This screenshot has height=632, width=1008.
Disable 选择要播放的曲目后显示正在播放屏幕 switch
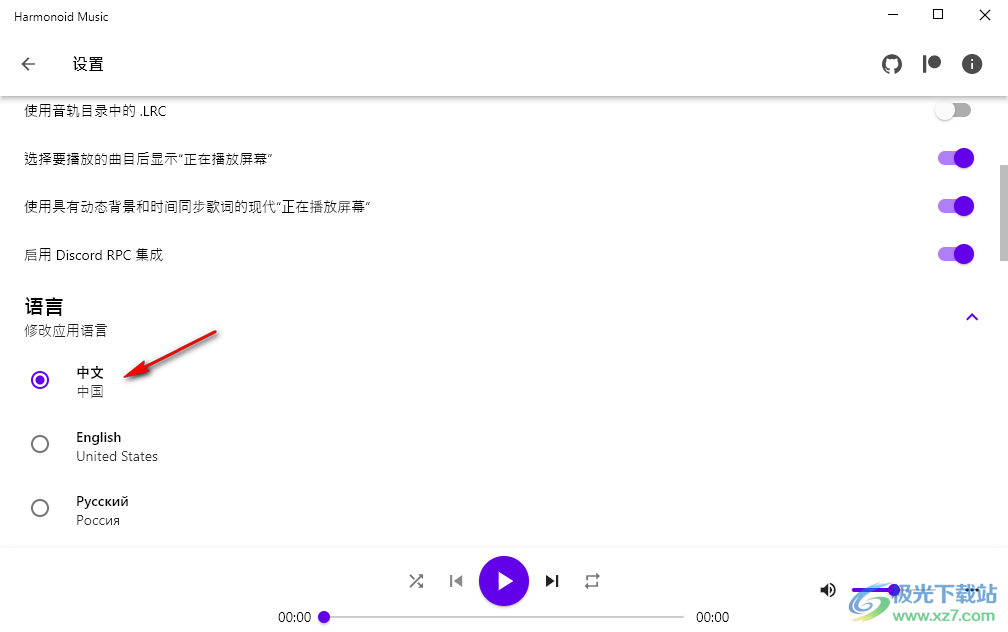[x=955, y=158]
